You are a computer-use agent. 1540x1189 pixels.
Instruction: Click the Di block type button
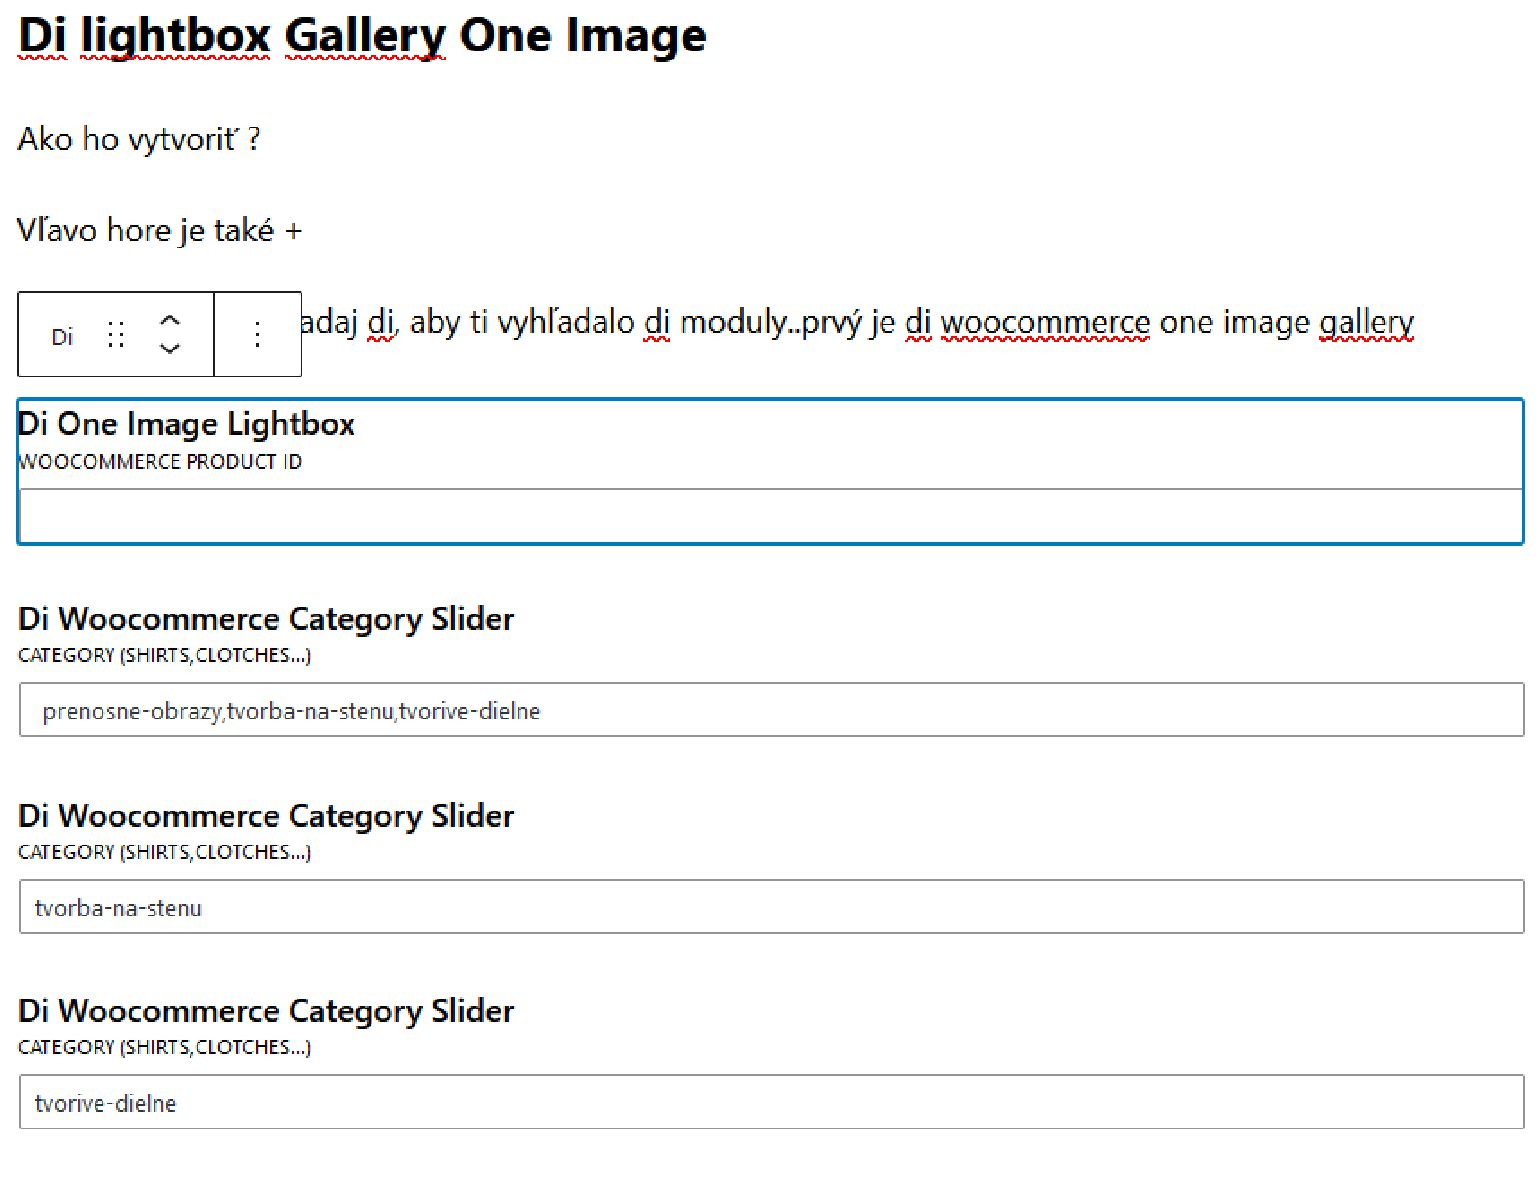[62, 336]
